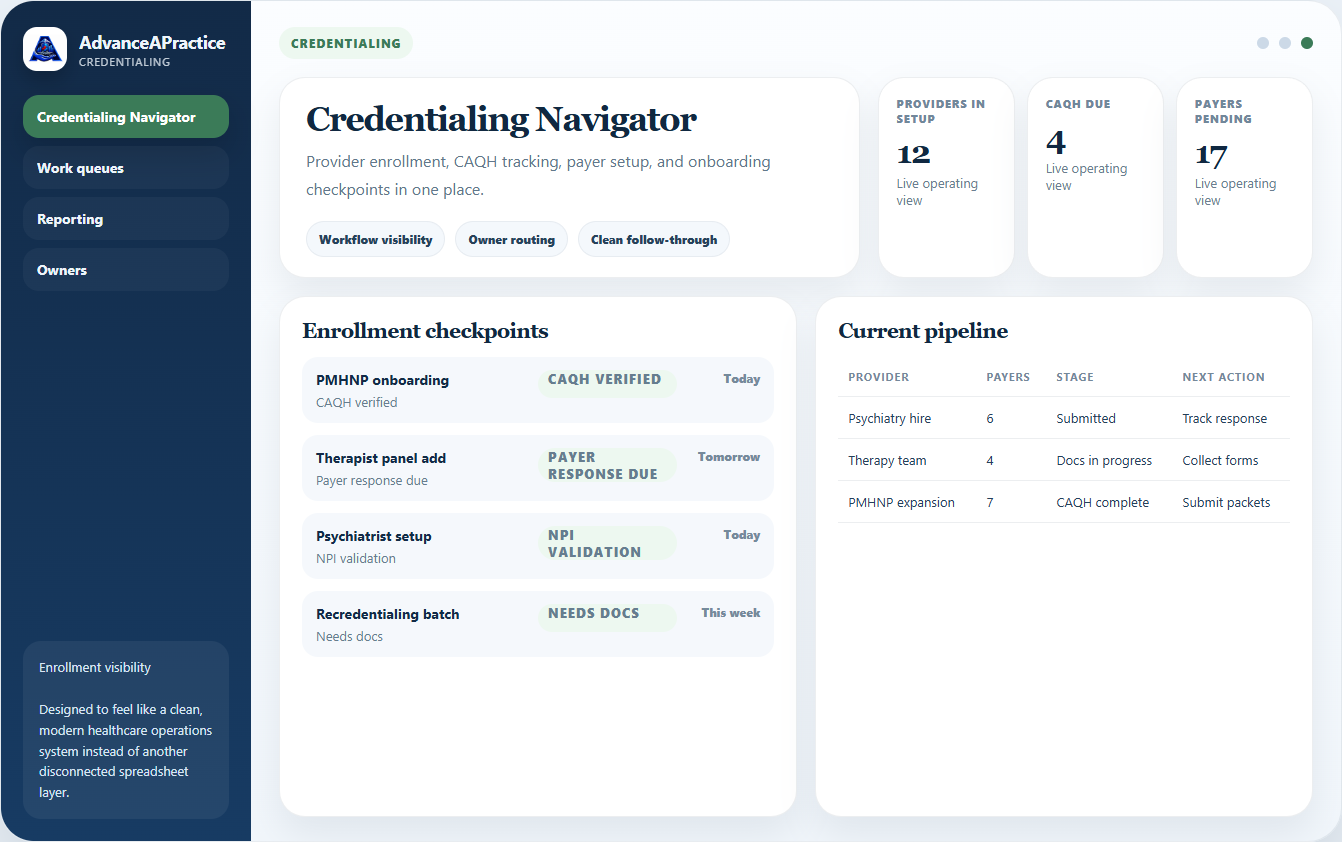Click the CAQH VERIFIED status badge

coord(603,380)
